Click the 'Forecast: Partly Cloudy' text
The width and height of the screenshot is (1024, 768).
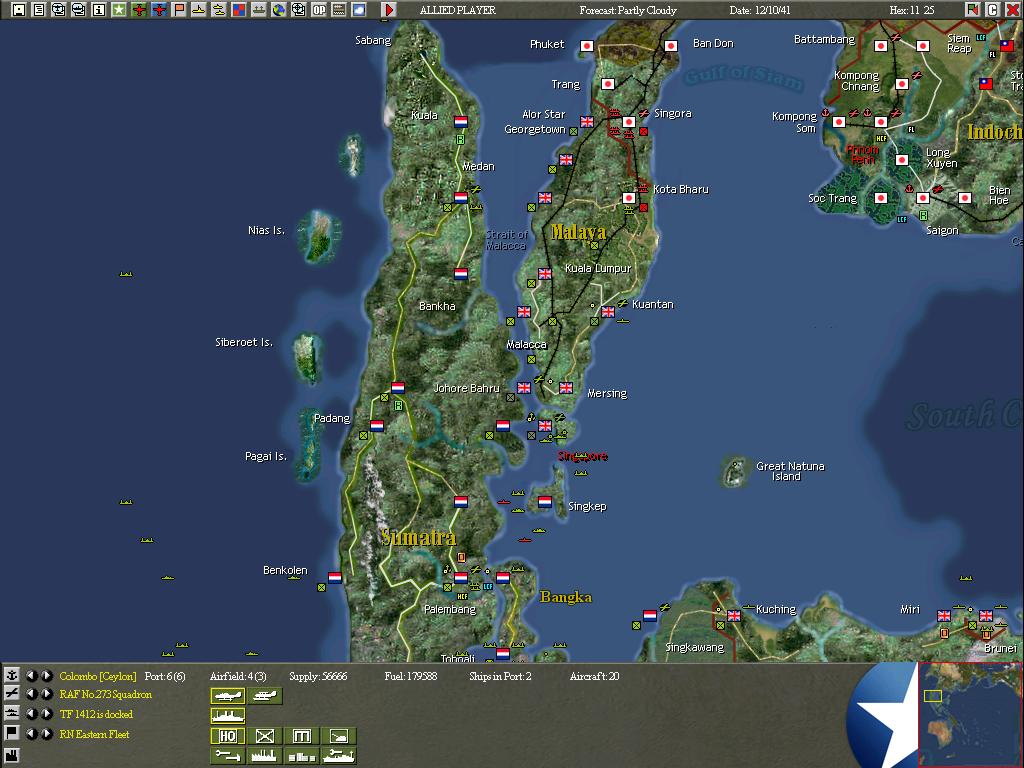point(628,10)
